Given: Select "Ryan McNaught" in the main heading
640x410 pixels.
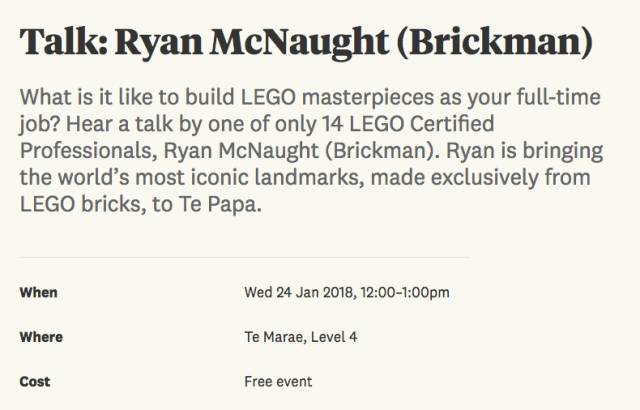Looking at the screenshot, I should [251, 43].
